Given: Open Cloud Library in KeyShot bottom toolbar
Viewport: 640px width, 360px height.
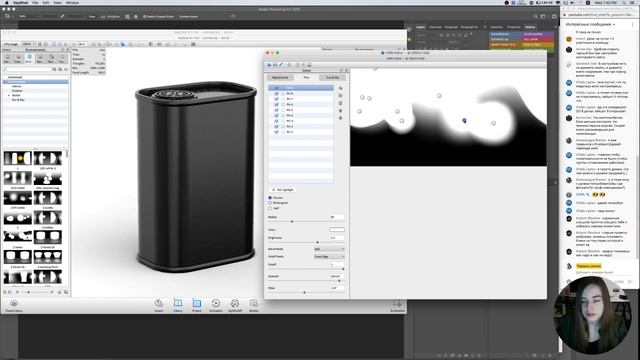Looking at the screenshot, I should pyautogui.click(x=13, y=305).
